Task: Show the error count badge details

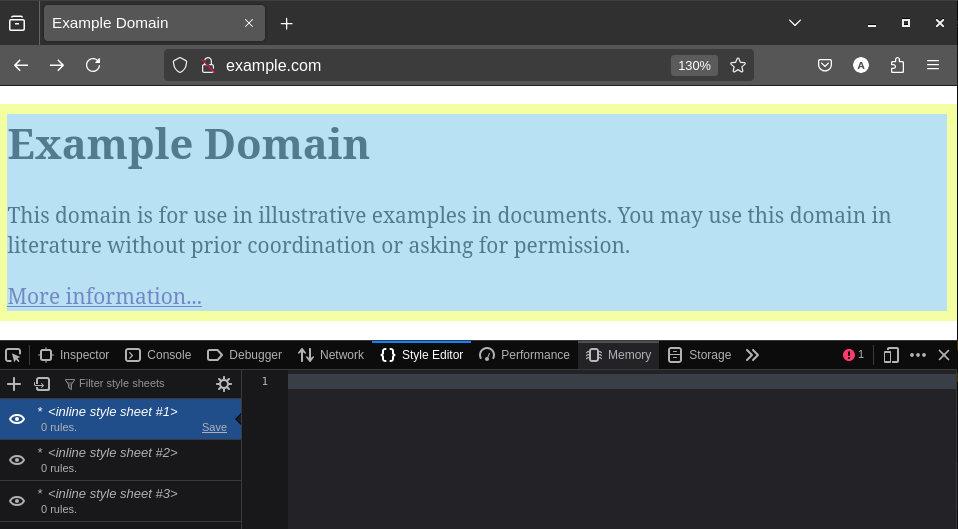Action: tap(854, 355)
